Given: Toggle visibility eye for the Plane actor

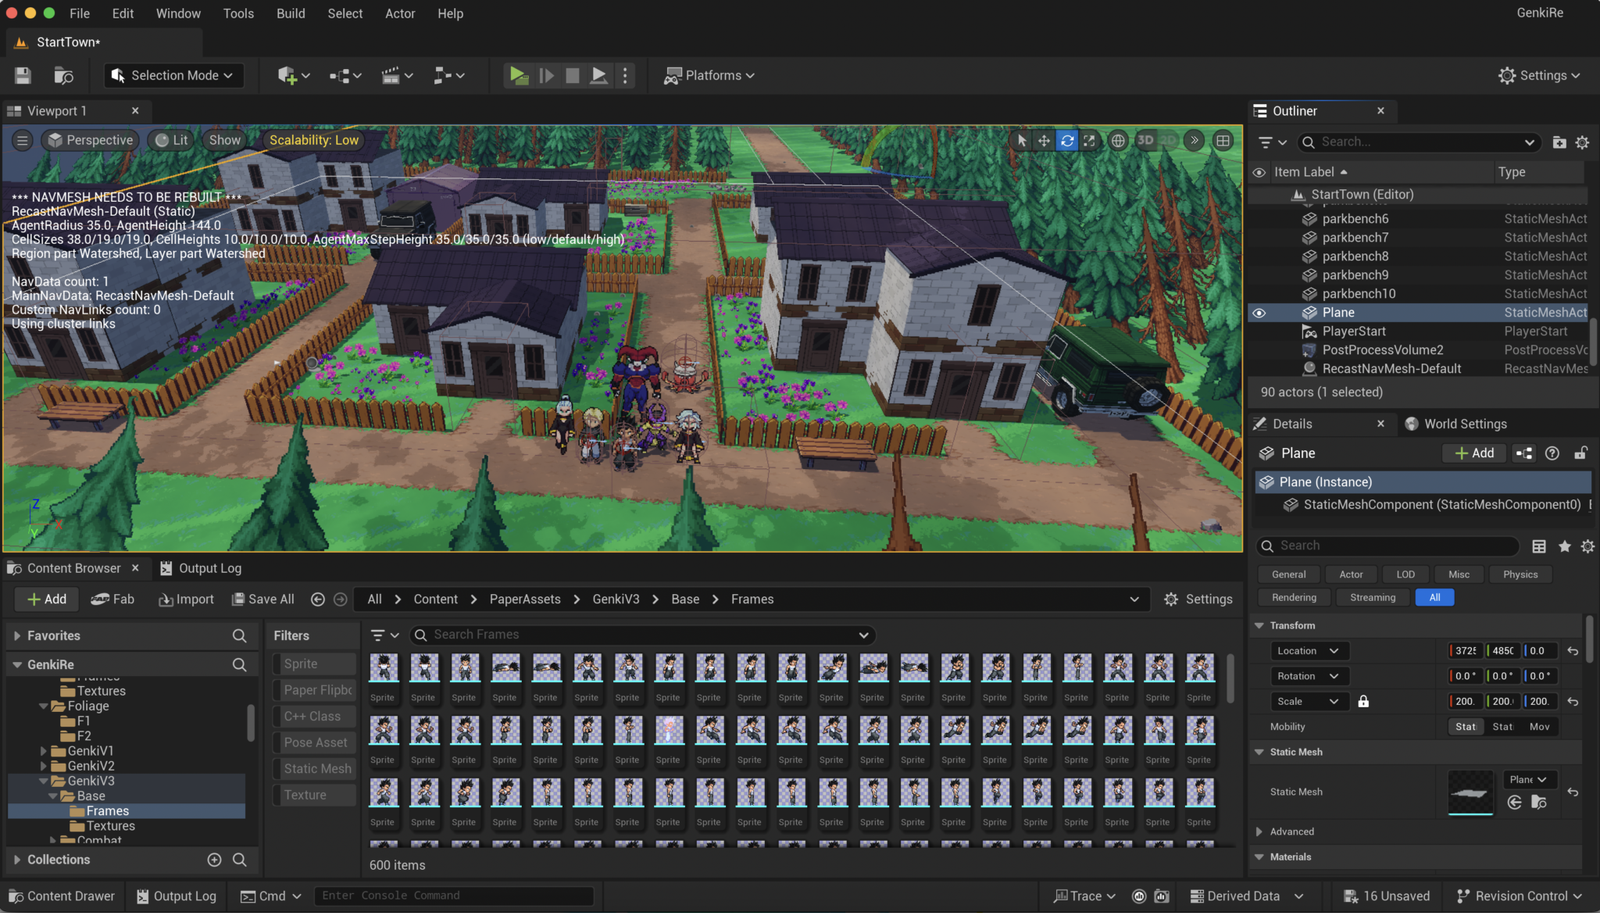Looking at the screenshot, I should click(x=1259, y=313).
